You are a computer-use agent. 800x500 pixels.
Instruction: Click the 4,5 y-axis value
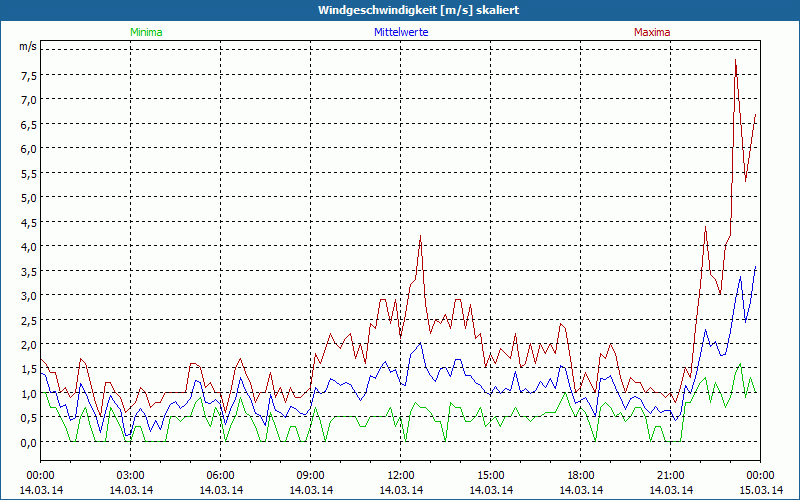point(29,222)
